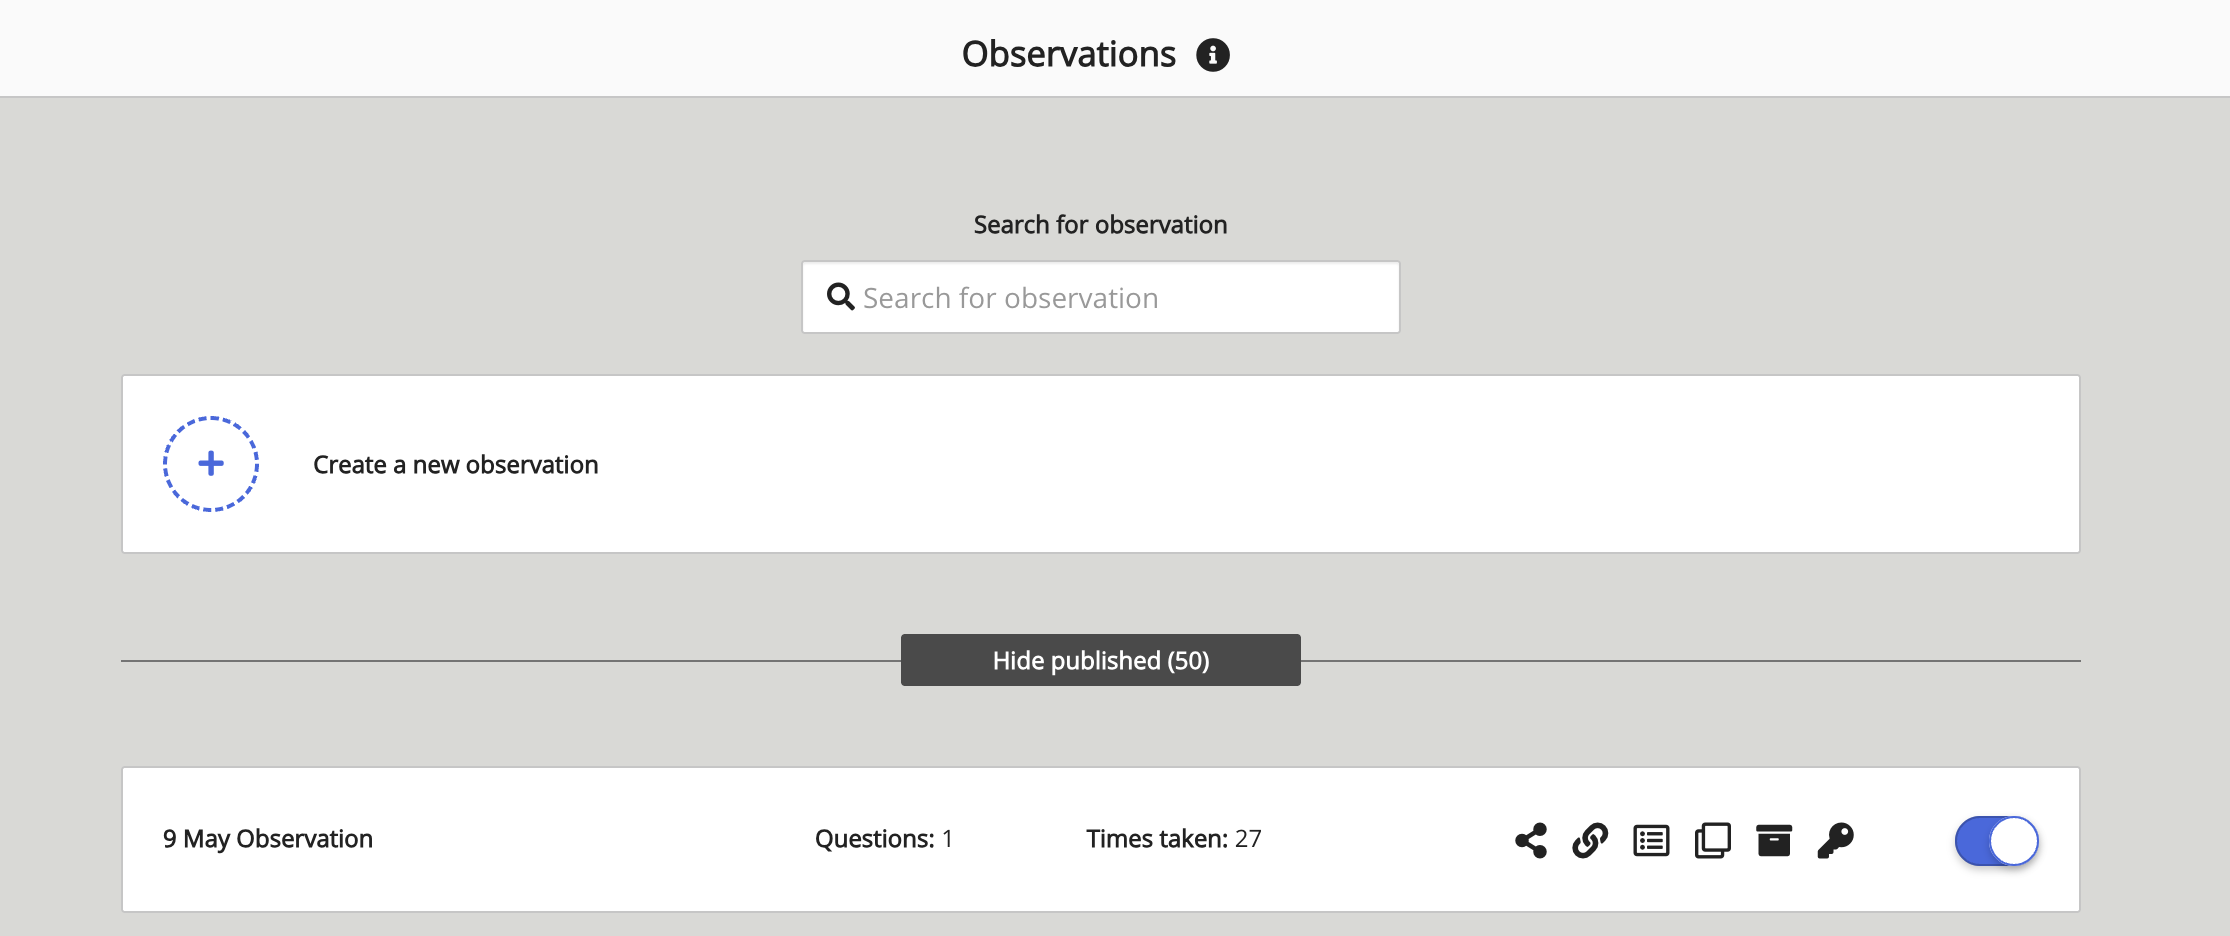Duplicate the 9 May Observation
This screenshot has width=2230, height=936.
(x=1712, y=841)
